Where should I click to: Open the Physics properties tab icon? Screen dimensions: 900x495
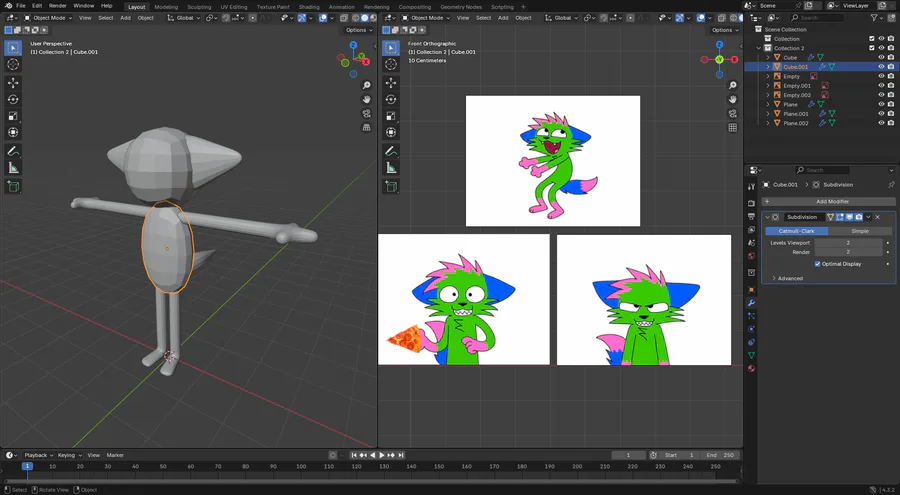(751, 329)
